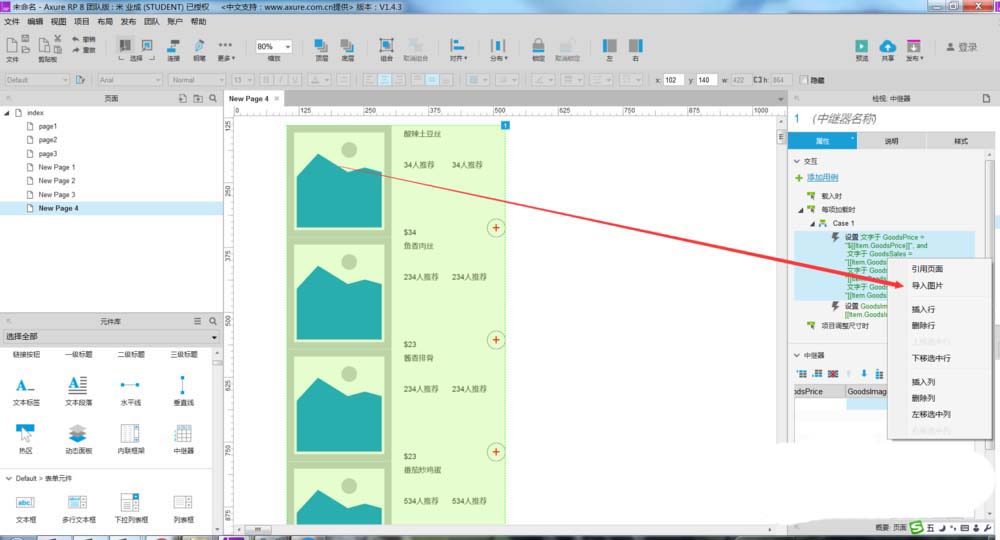Choose import images (导入图片) from context menu
The width and height of the screenshot is (1000, 540).
927,286
